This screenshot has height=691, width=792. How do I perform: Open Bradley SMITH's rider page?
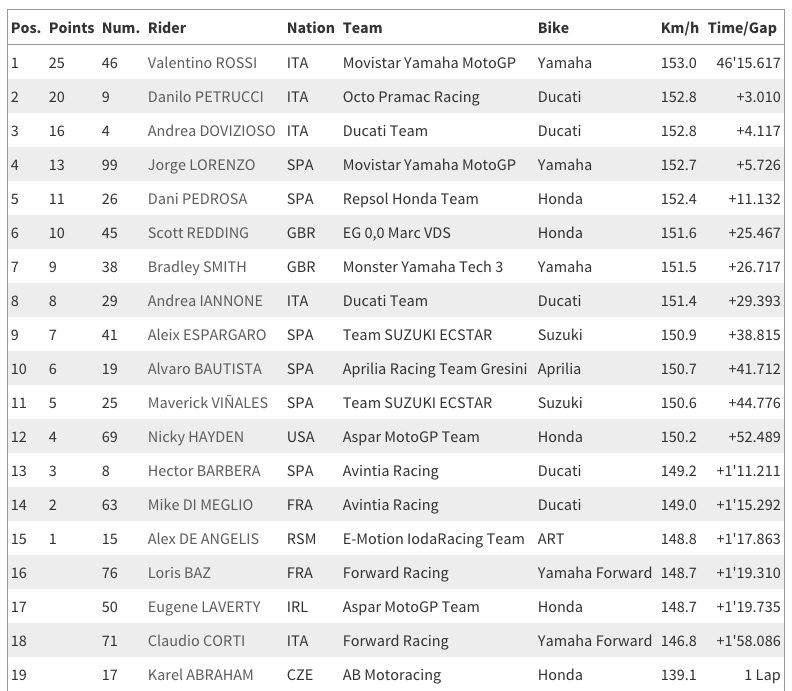(x=197, y=267)
